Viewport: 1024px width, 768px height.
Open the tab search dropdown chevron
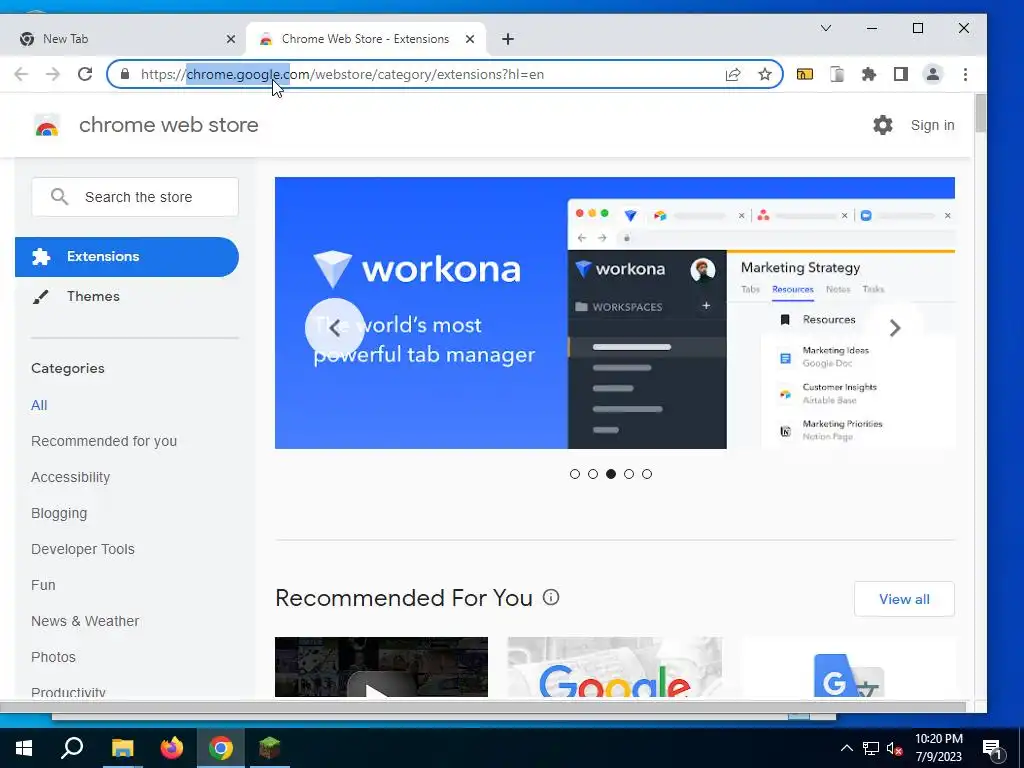(825, 28)
